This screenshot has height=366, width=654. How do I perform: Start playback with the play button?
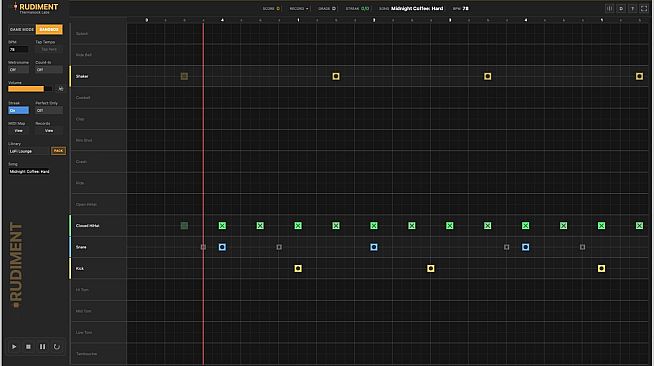pyautogui.click(x=14, y=346)
